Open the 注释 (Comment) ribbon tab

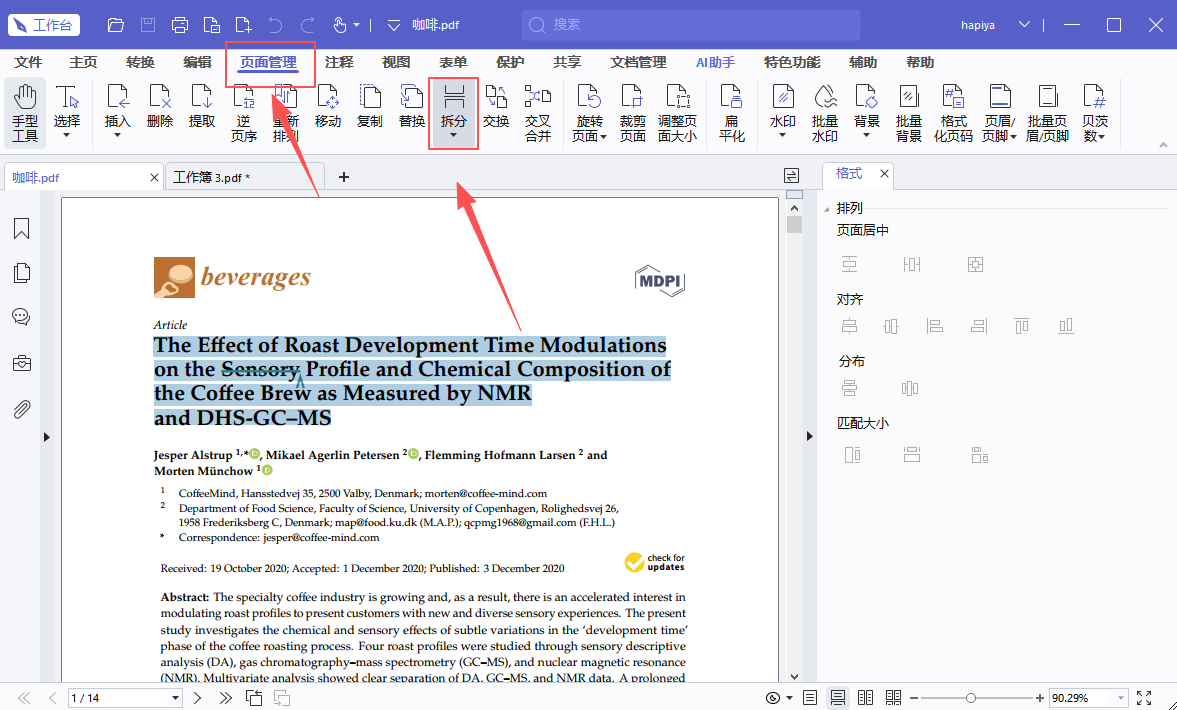[339, 62]
